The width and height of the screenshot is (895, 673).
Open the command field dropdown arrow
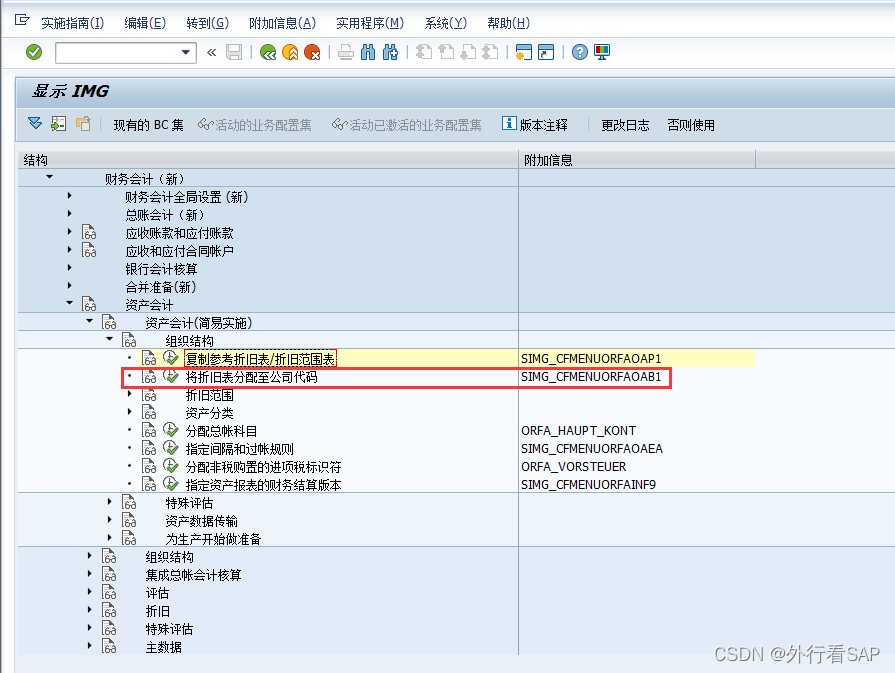tap(184, 53)
